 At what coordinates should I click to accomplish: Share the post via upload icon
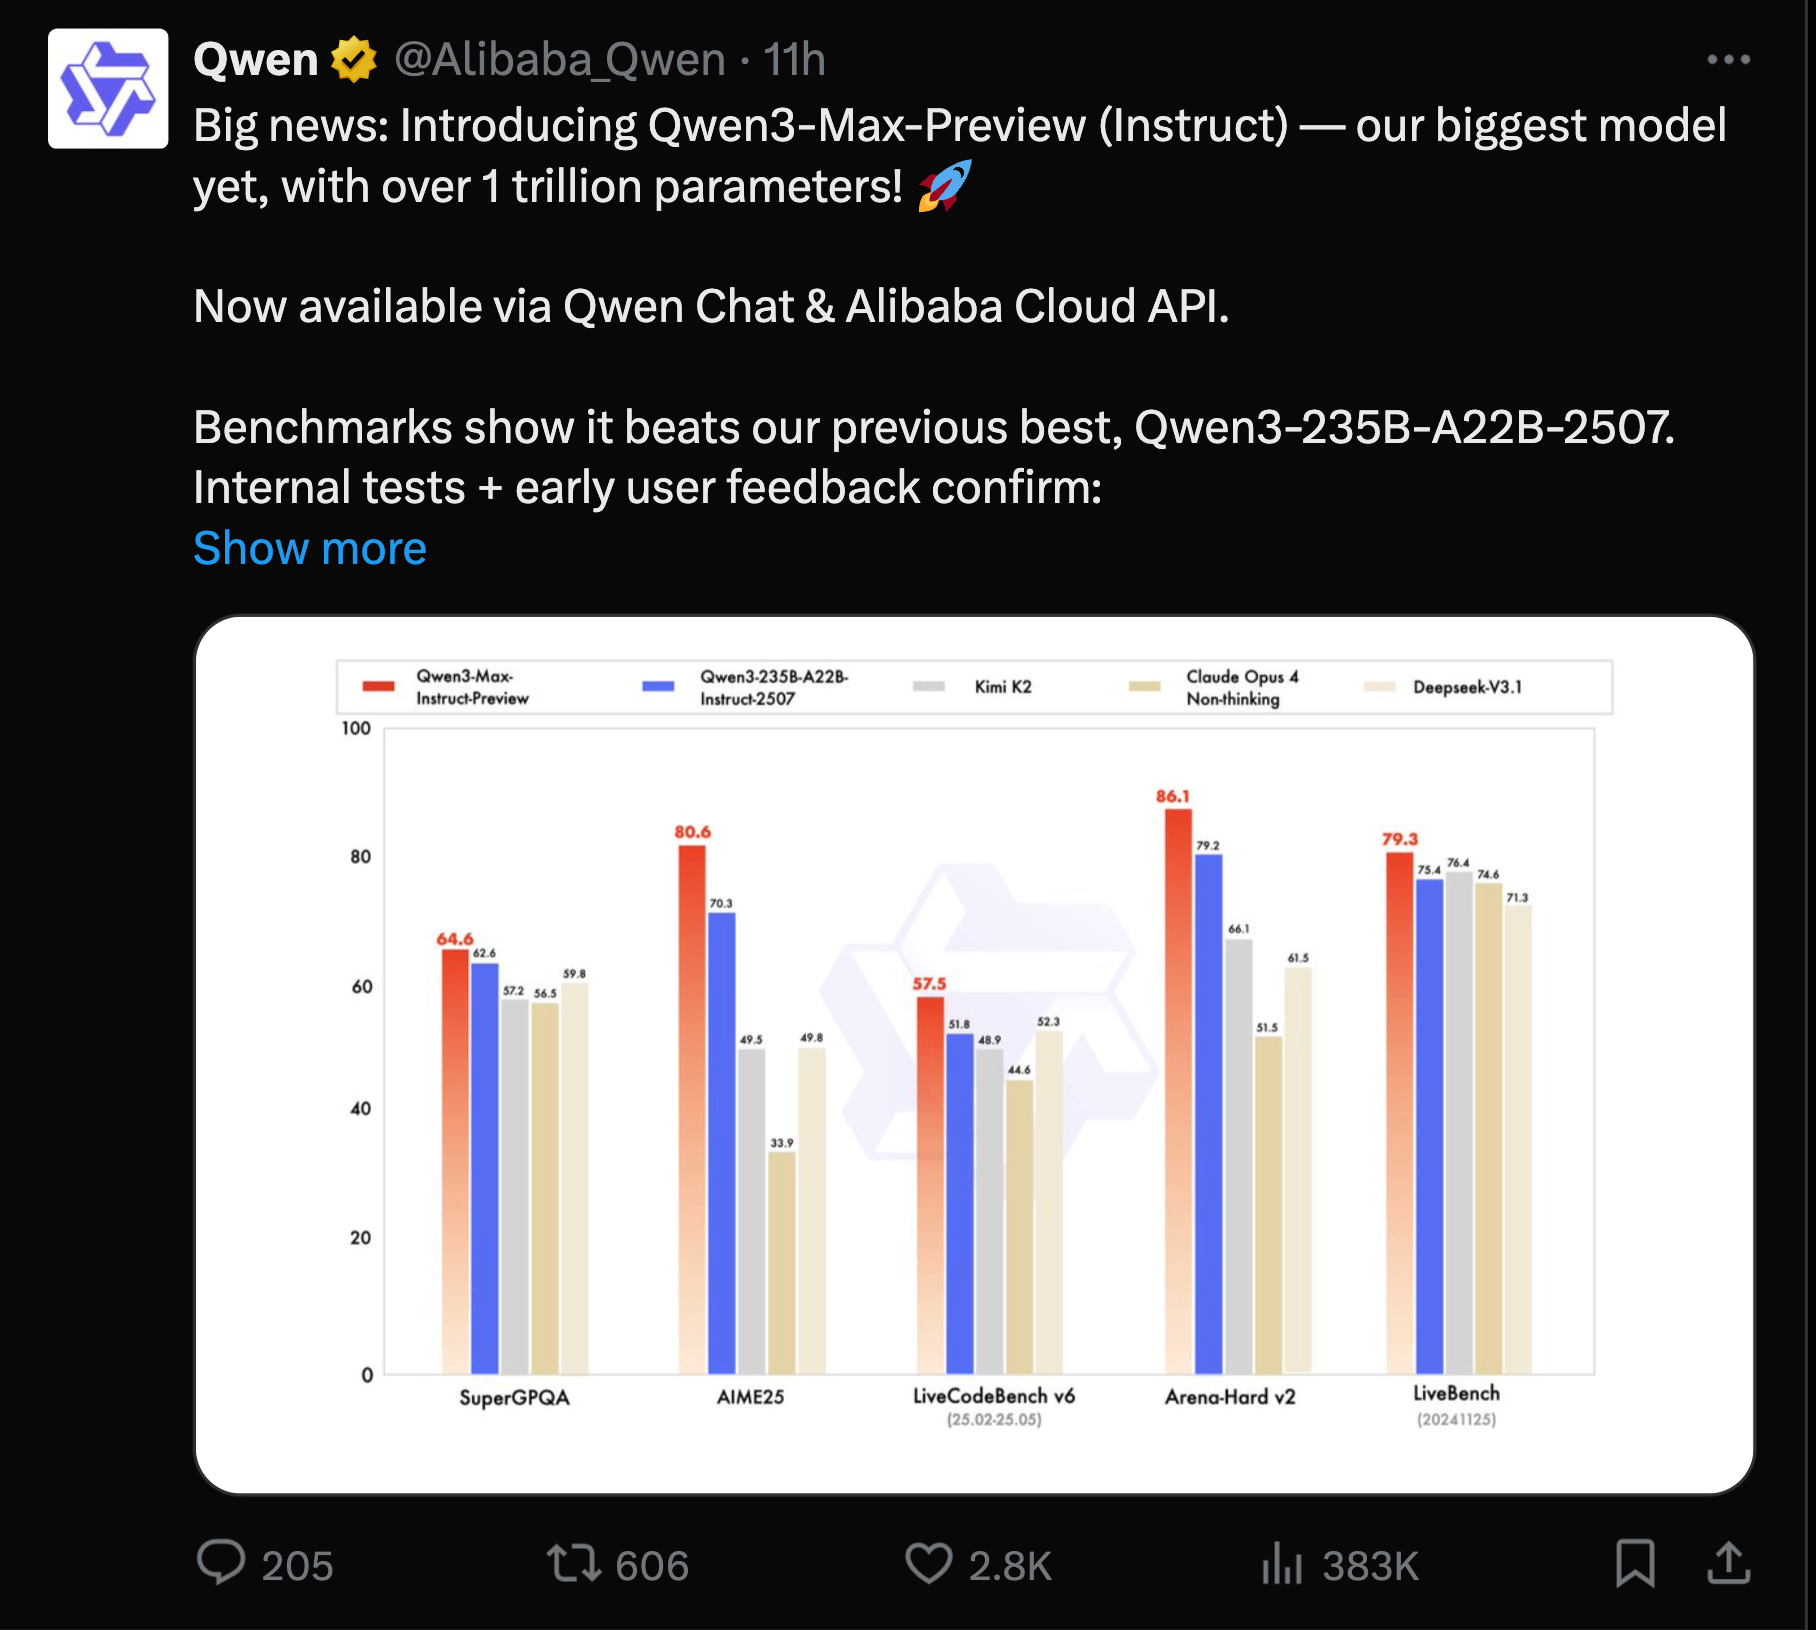1728,1563
